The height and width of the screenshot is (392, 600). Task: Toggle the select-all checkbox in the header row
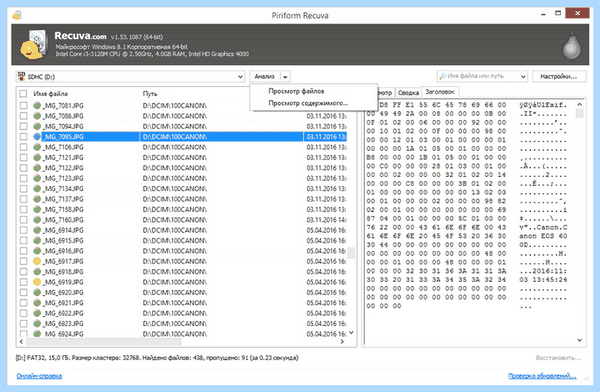pos(23,93)
